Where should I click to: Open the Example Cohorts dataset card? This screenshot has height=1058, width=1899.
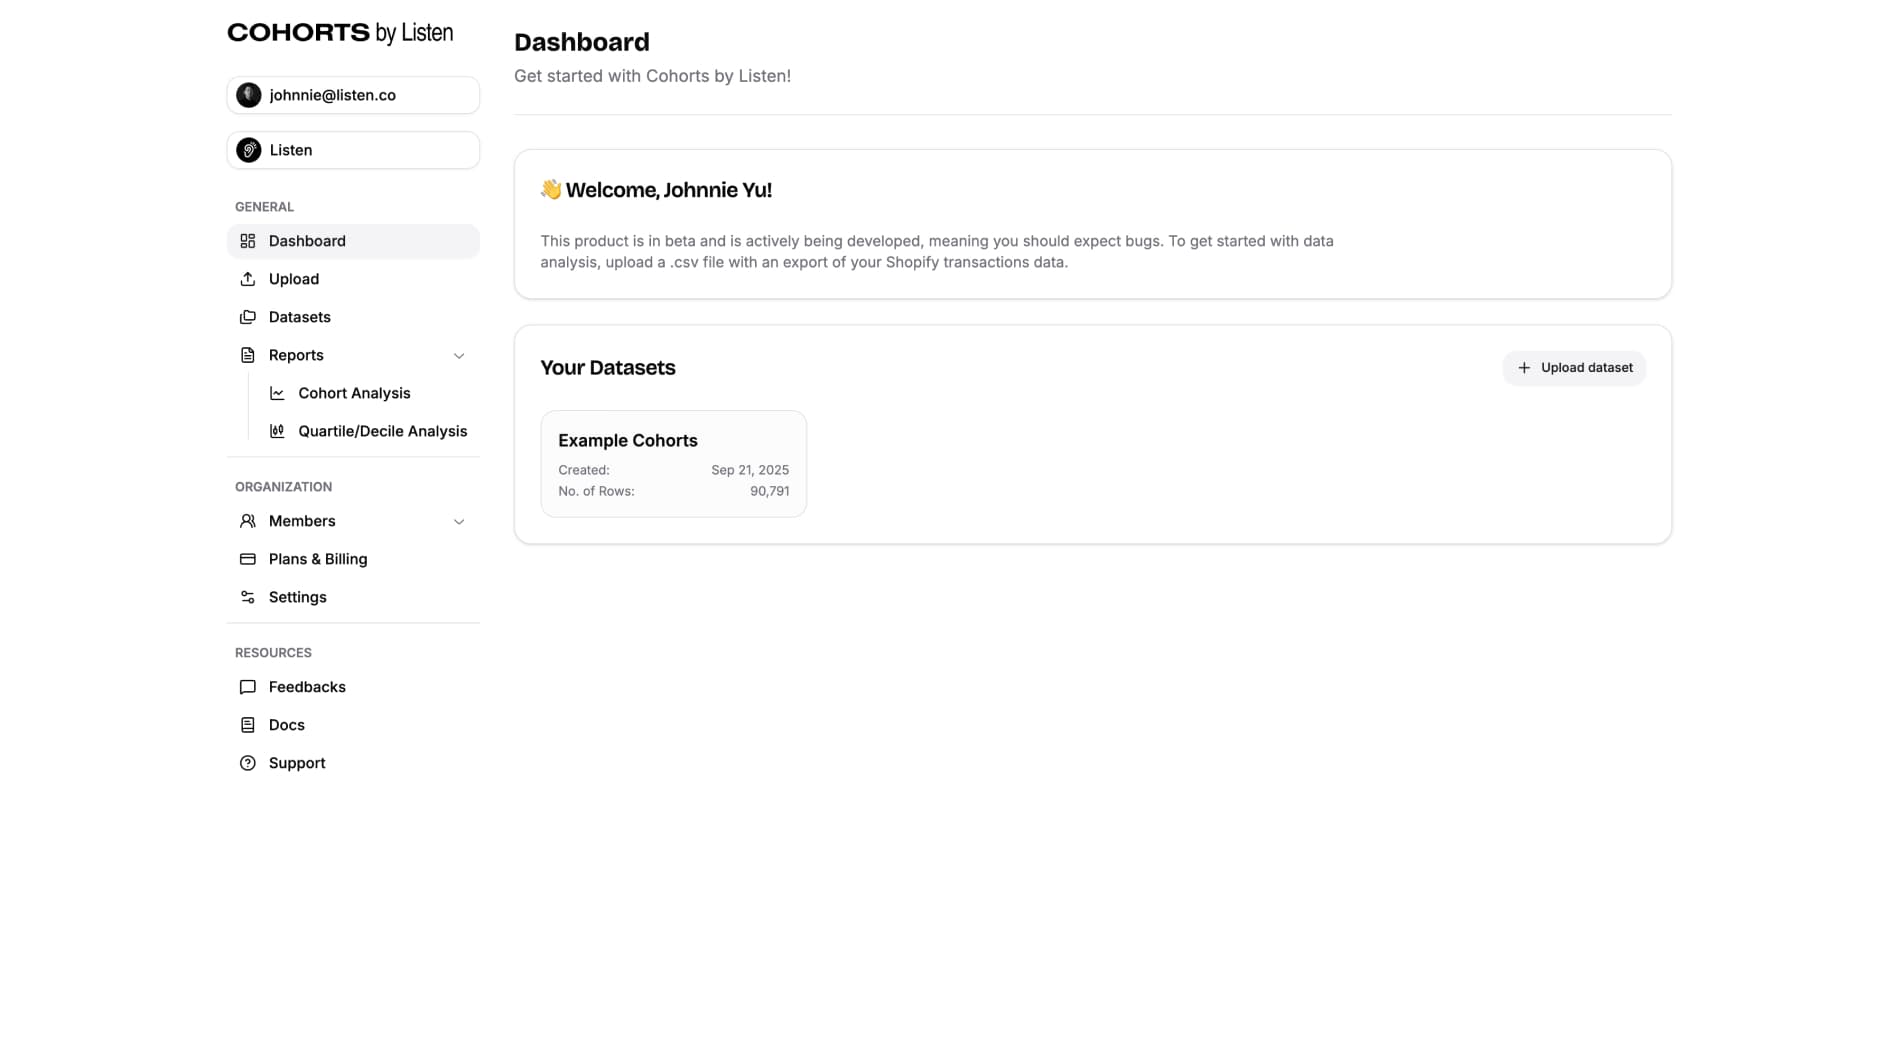click(673, 463)
